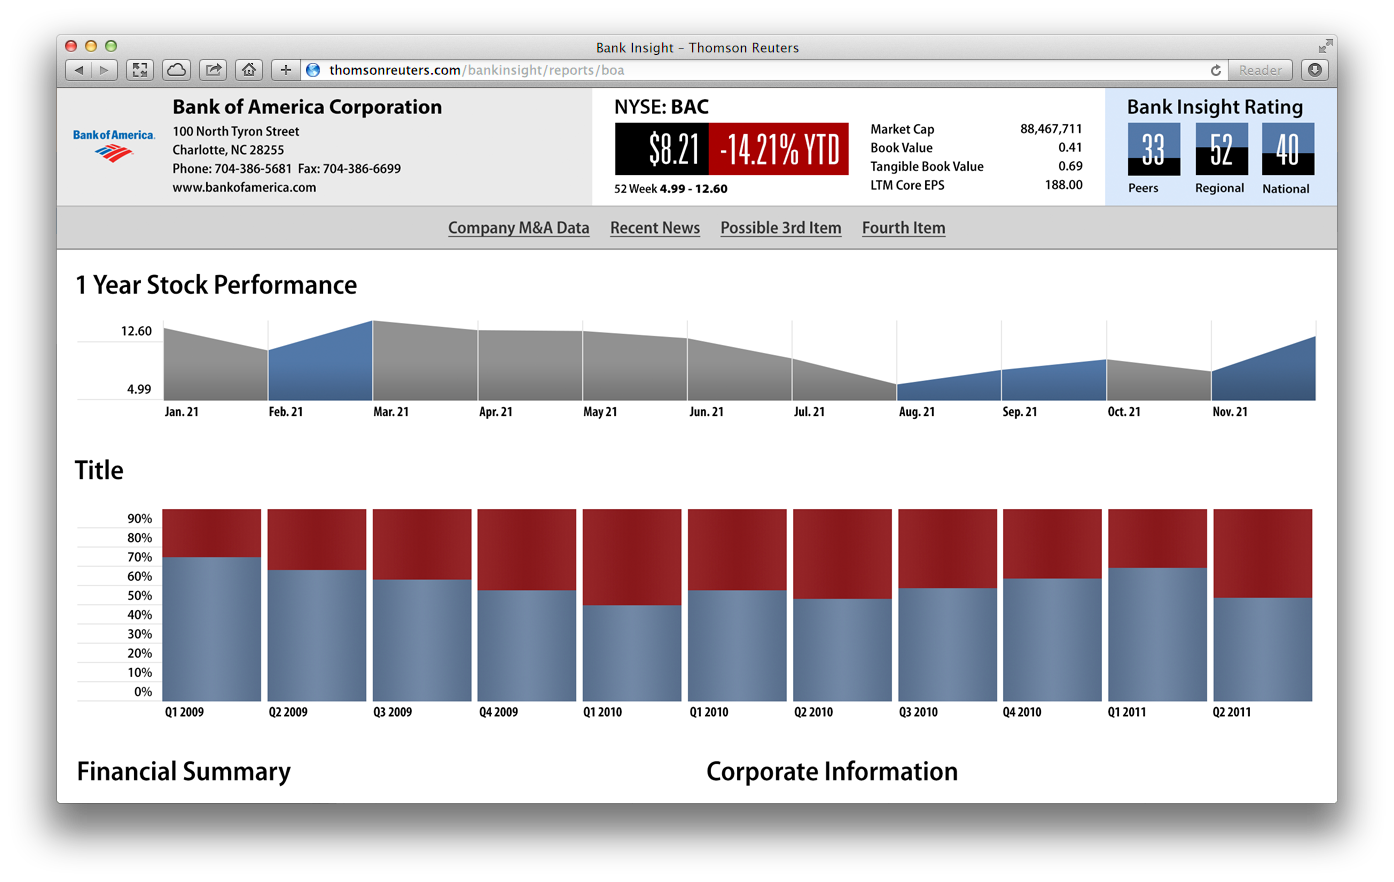The height and width of the screenshot is (882, 1394).
Task: Click the address bar URL field
Action: click(765, 70)
